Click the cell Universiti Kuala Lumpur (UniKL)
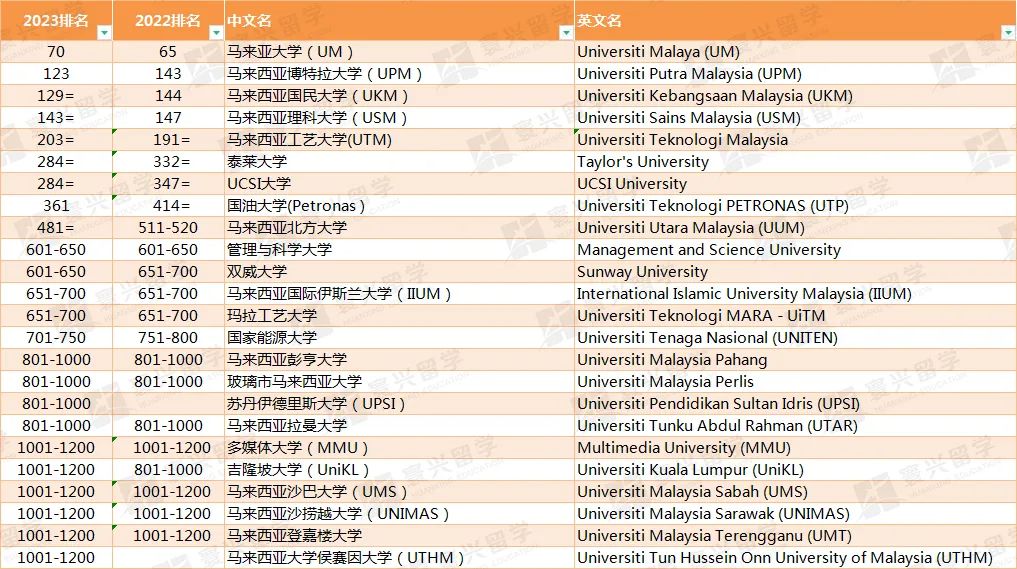 796,470
